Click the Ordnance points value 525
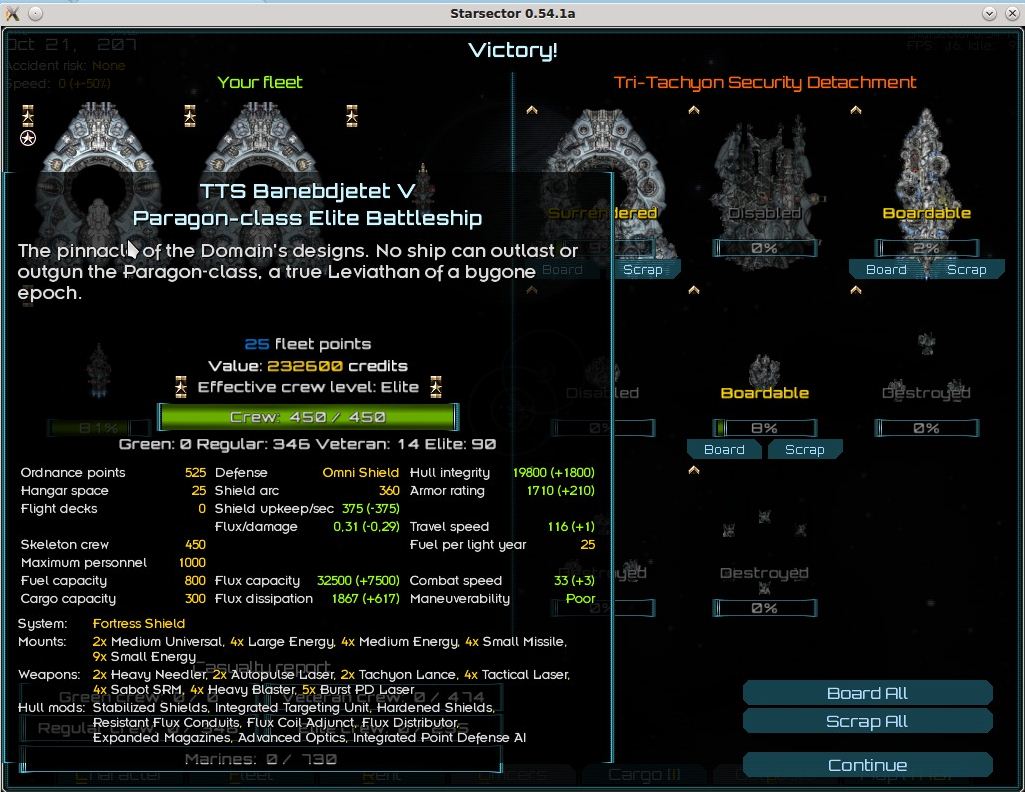The width and height of the screenshot is (1025, 792). pos(195,472)
